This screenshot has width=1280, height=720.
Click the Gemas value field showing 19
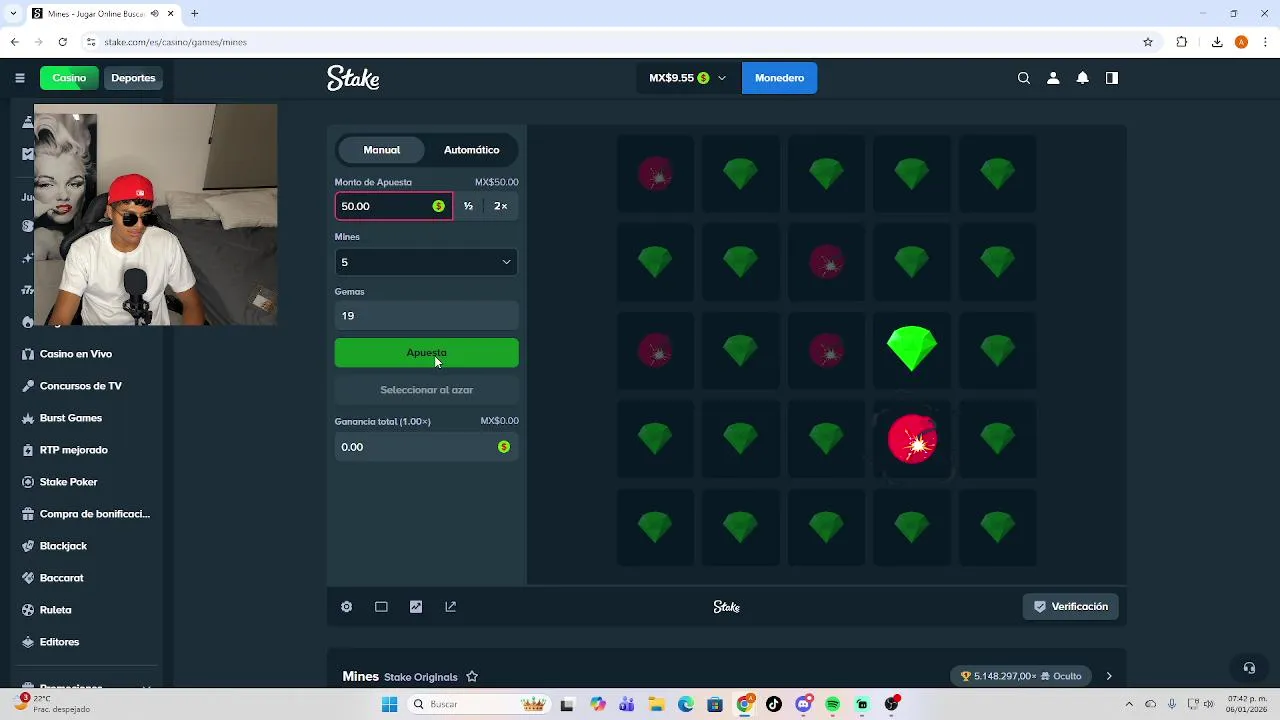click(426, 316)
